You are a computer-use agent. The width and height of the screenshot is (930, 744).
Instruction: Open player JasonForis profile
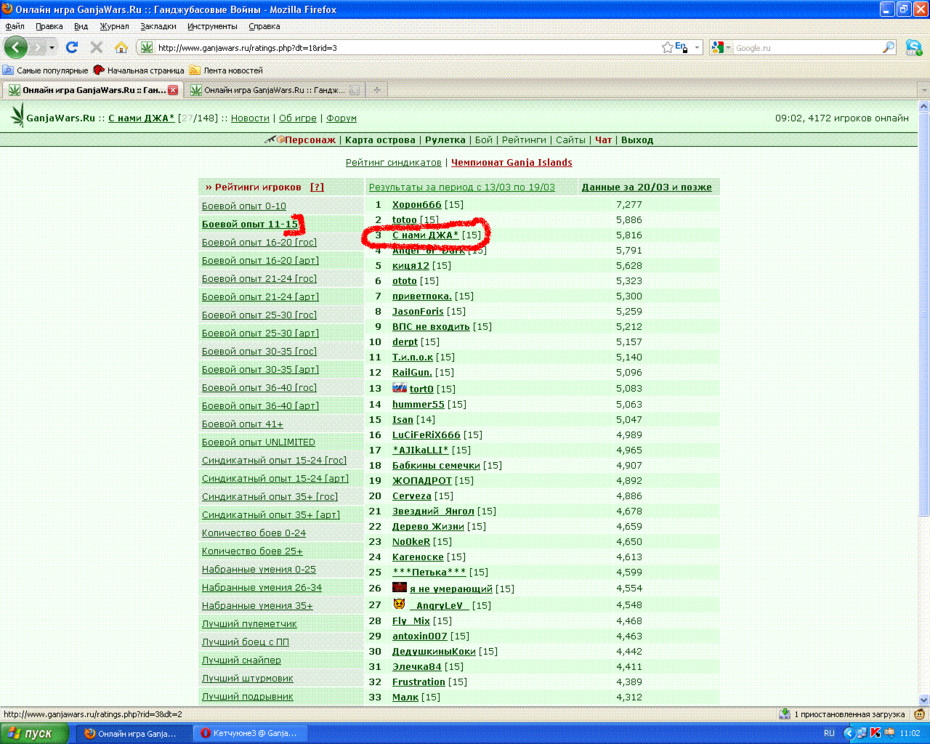pos(418,311)
